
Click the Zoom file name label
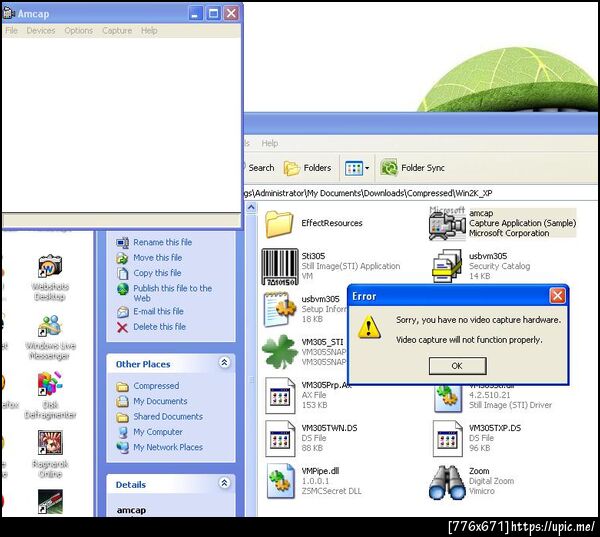tap(479, 471)
